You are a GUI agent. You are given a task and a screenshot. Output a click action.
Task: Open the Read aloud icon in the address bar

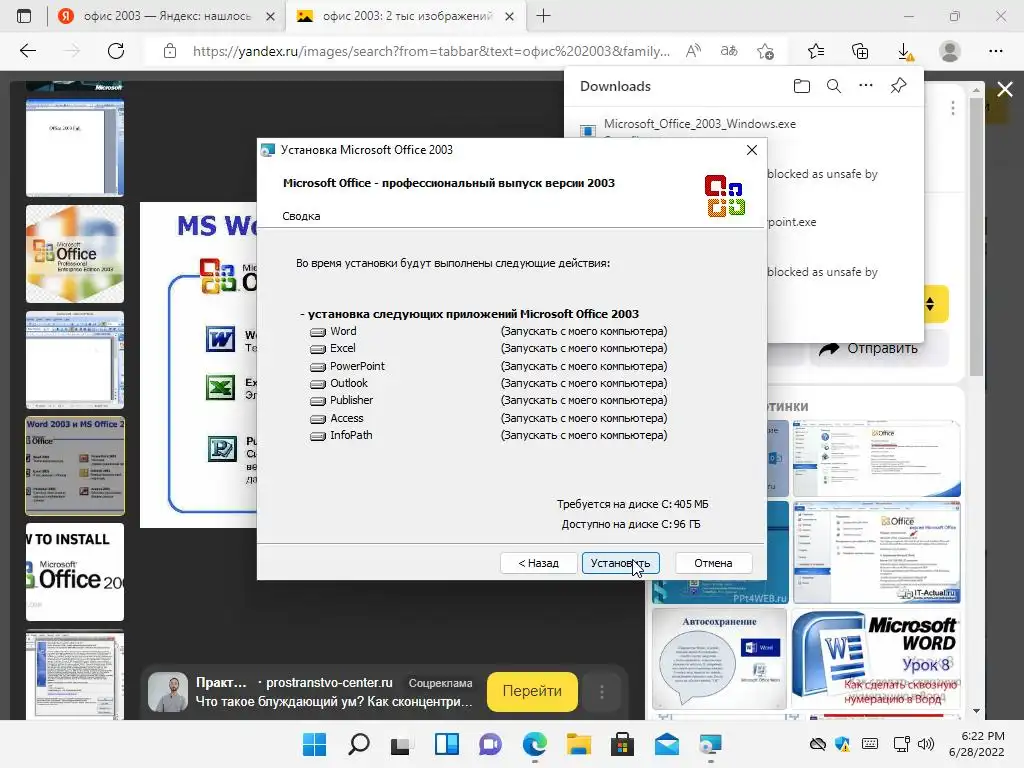(693, 51)
